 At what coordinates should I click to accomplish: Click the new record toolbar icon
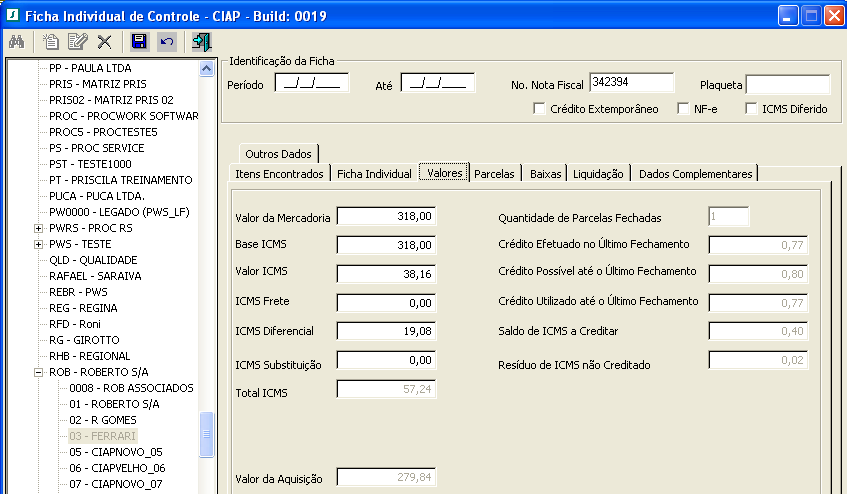click(x=50, y=41)
